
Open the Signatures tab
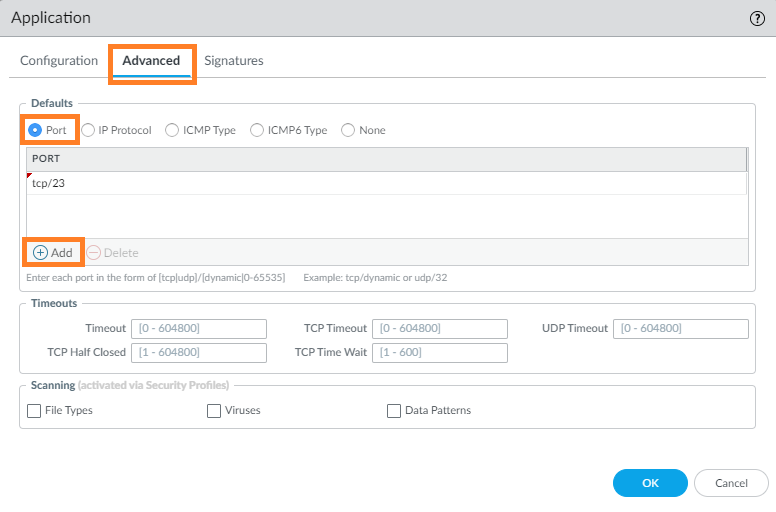[x=234, y=61]
